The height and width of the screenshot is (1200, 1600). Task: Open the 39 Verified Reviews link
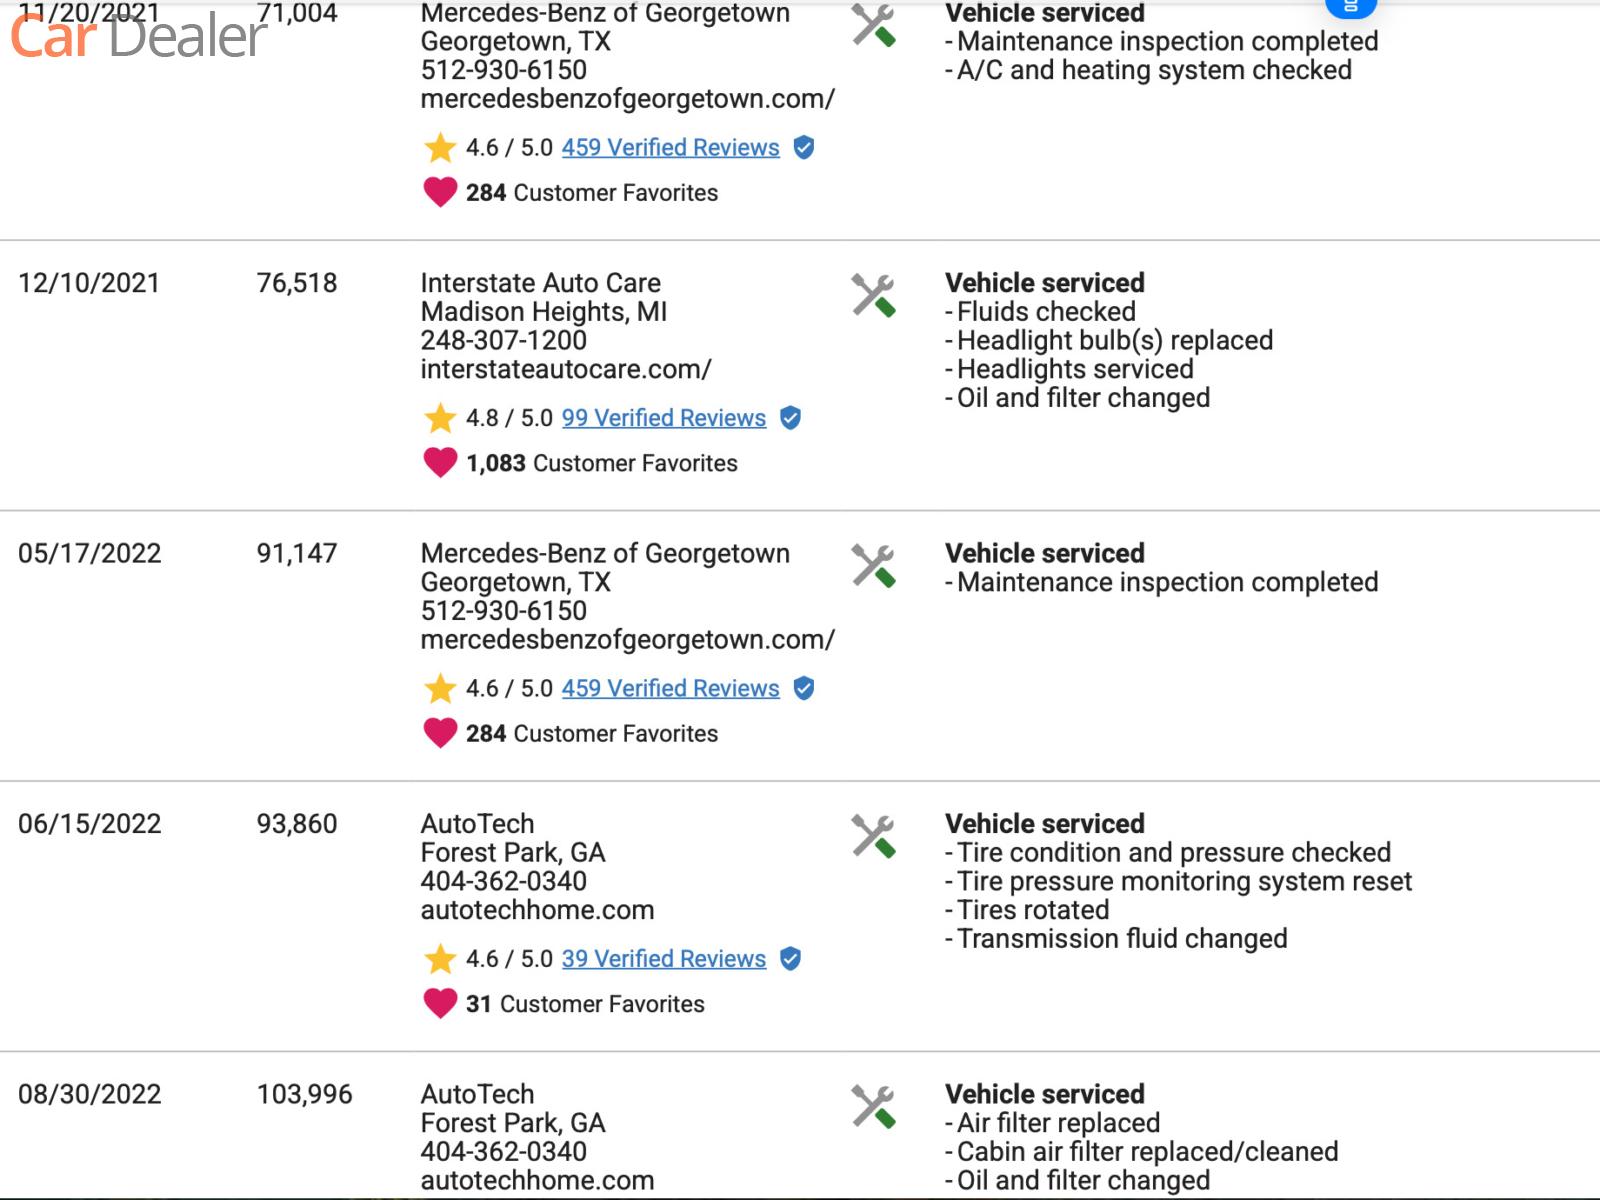click(663, 959)
